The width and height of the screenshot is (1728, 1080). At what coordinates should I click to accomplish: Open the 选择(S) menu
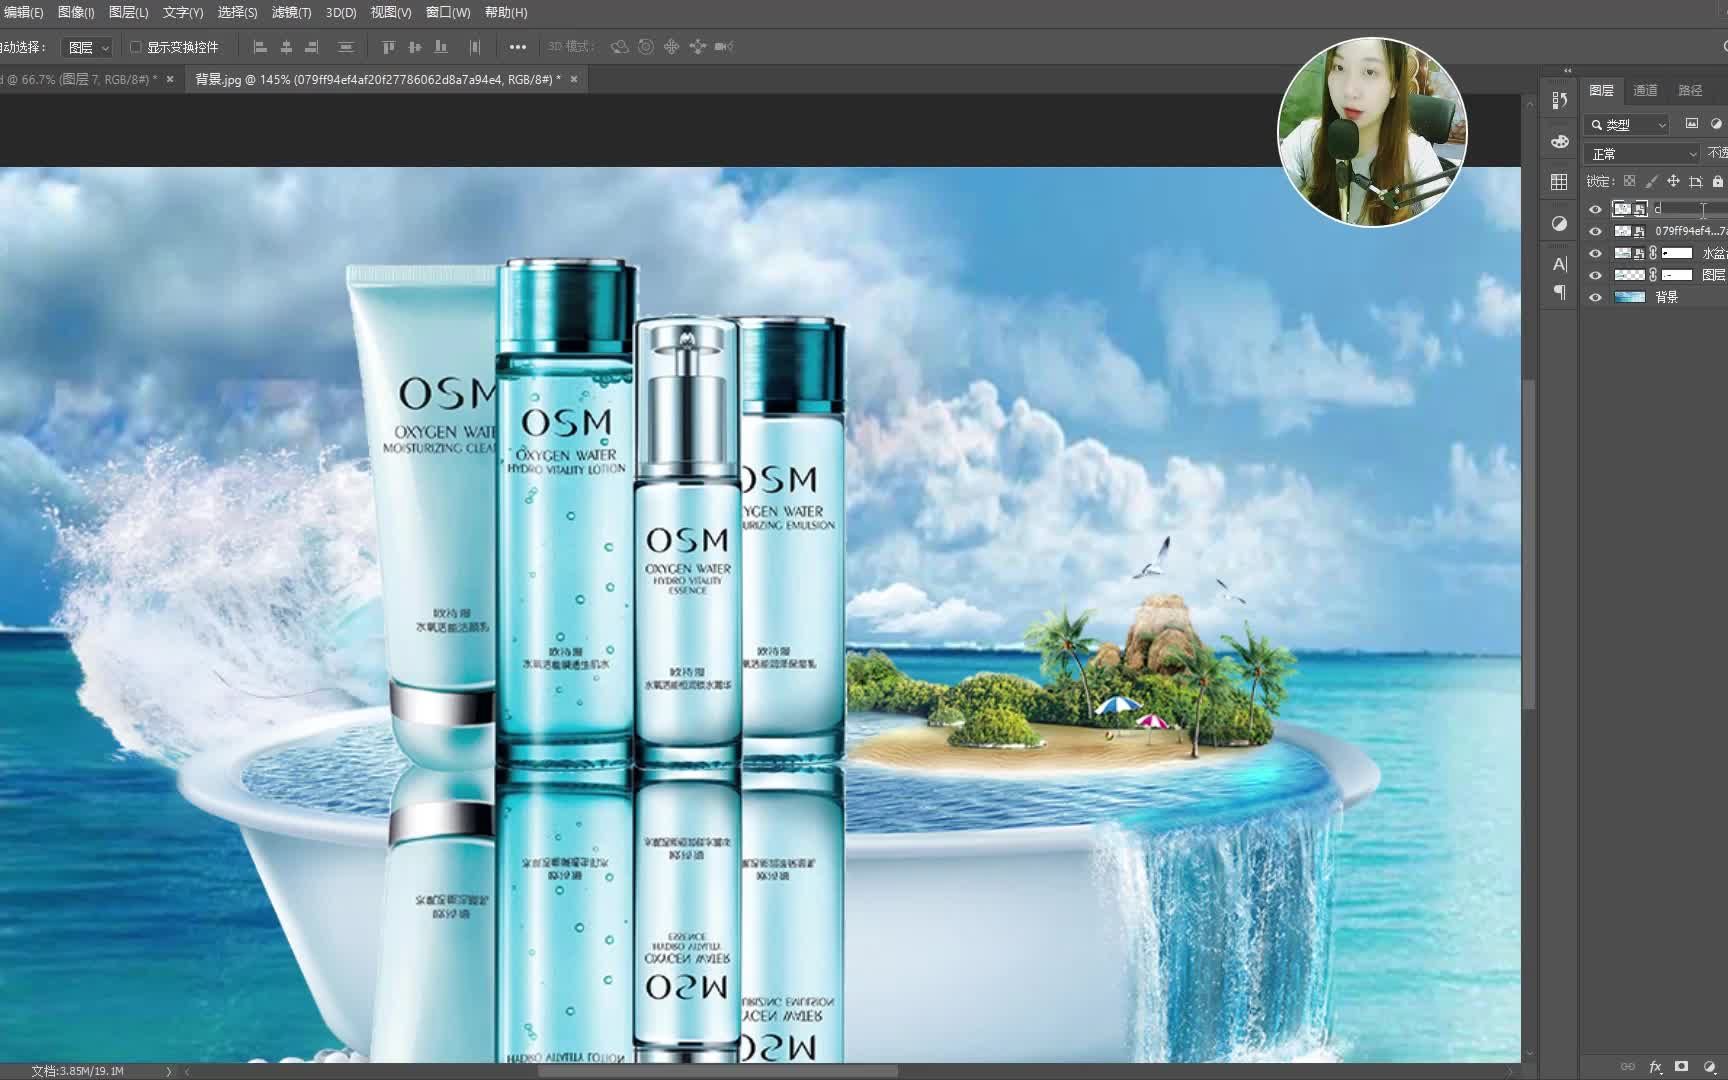pyautogui.click(x=237, y=12)
